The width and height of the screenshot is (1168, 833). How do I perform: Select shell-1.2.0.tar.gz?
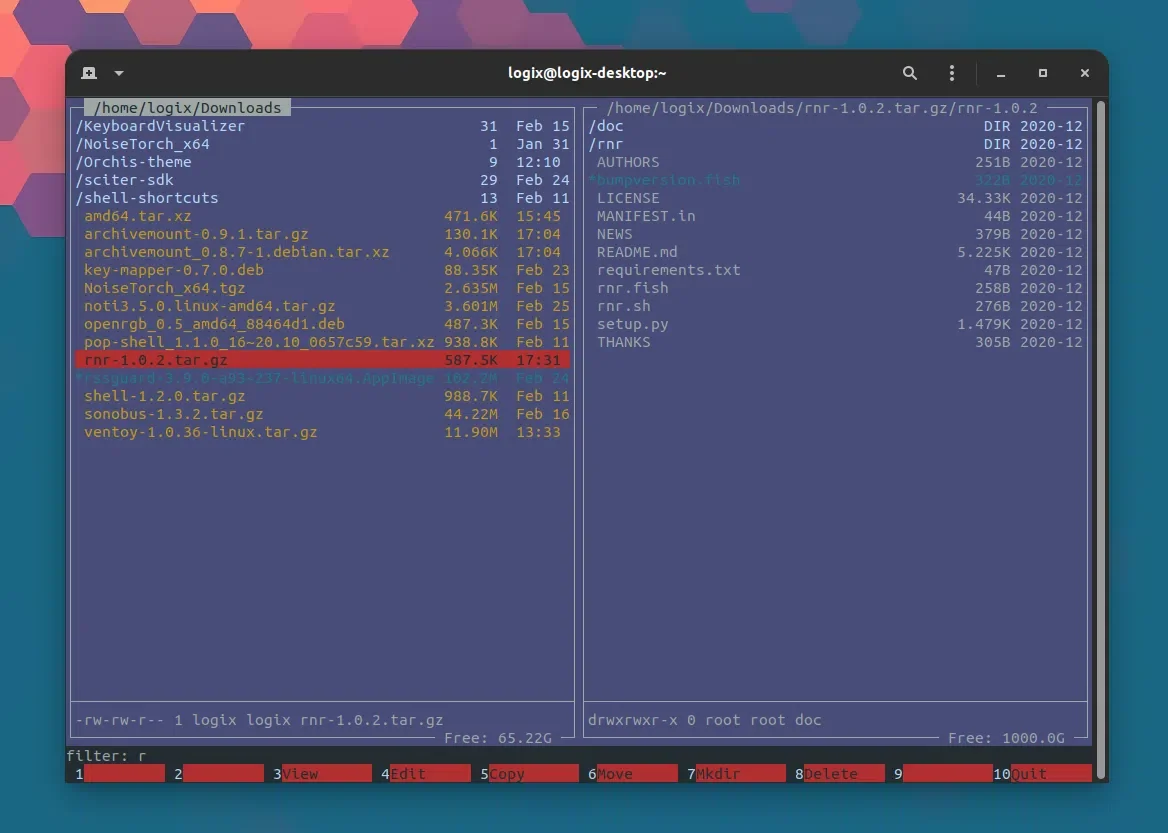[x=323, y=396]
